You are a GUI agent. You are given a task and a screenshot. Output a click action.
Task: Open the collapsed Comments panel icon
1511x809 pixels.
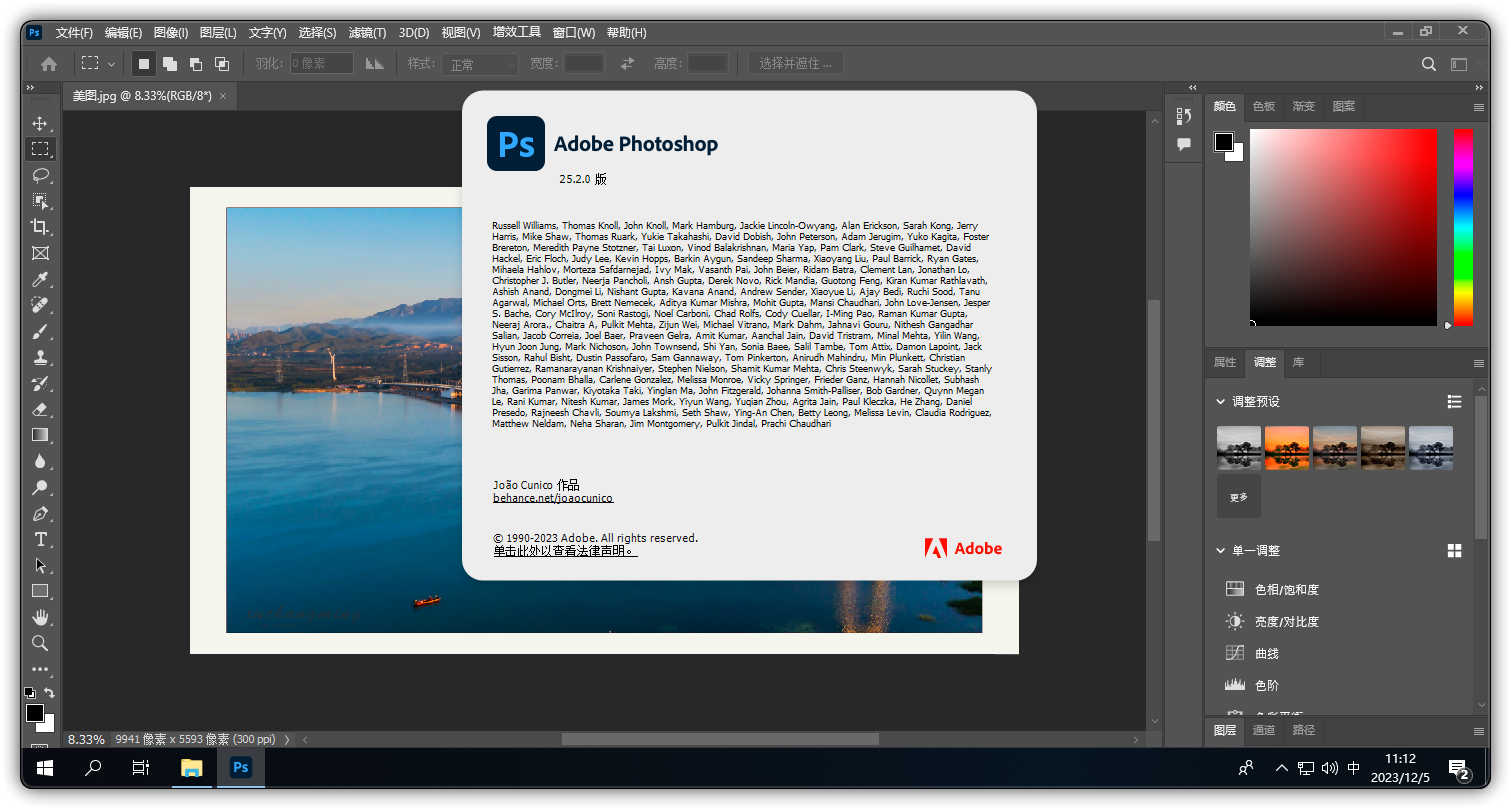[x=1184, y=144]
